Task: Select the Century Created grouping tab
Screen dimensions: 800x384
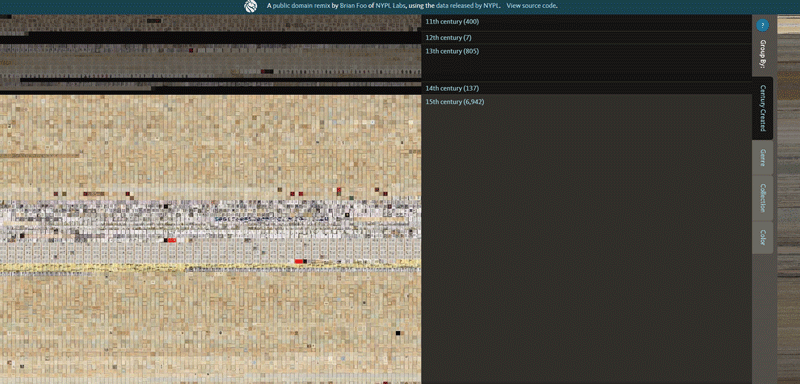Action: point(763,108)
